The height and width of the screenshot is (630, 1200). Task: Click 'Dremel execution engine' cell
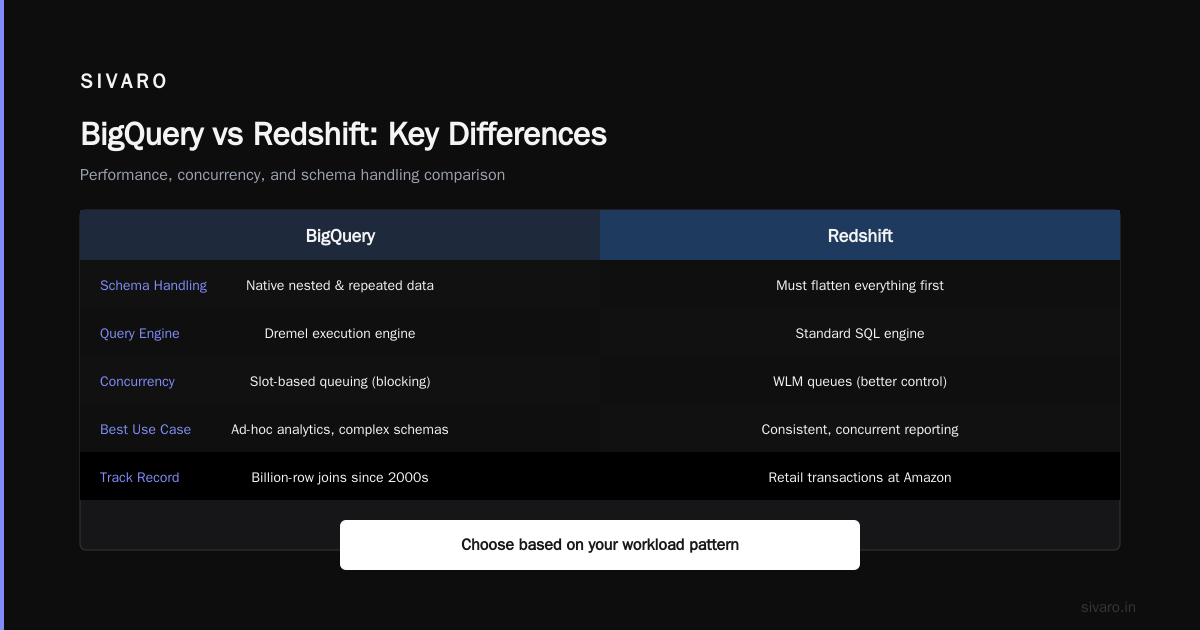(x=340, y=333)
